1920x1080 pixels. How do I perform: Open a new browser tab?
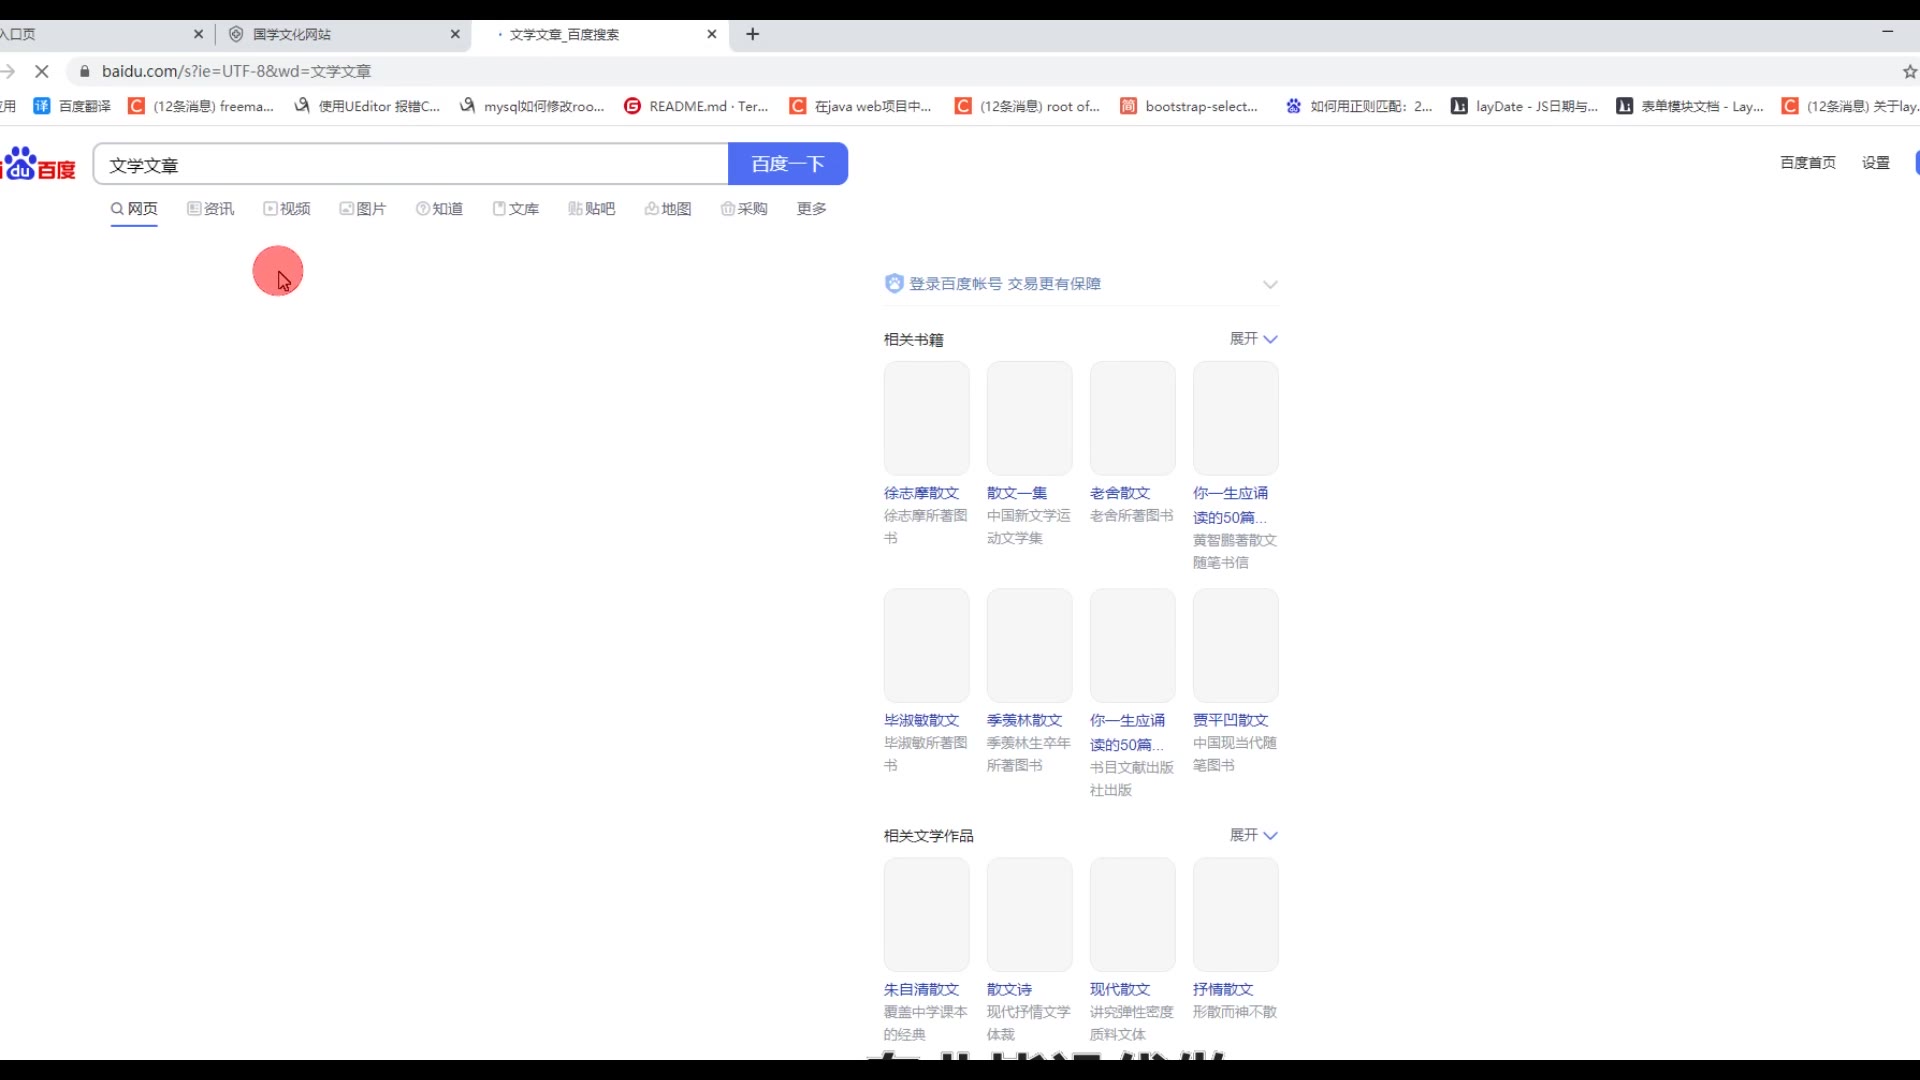click(753, 34)
